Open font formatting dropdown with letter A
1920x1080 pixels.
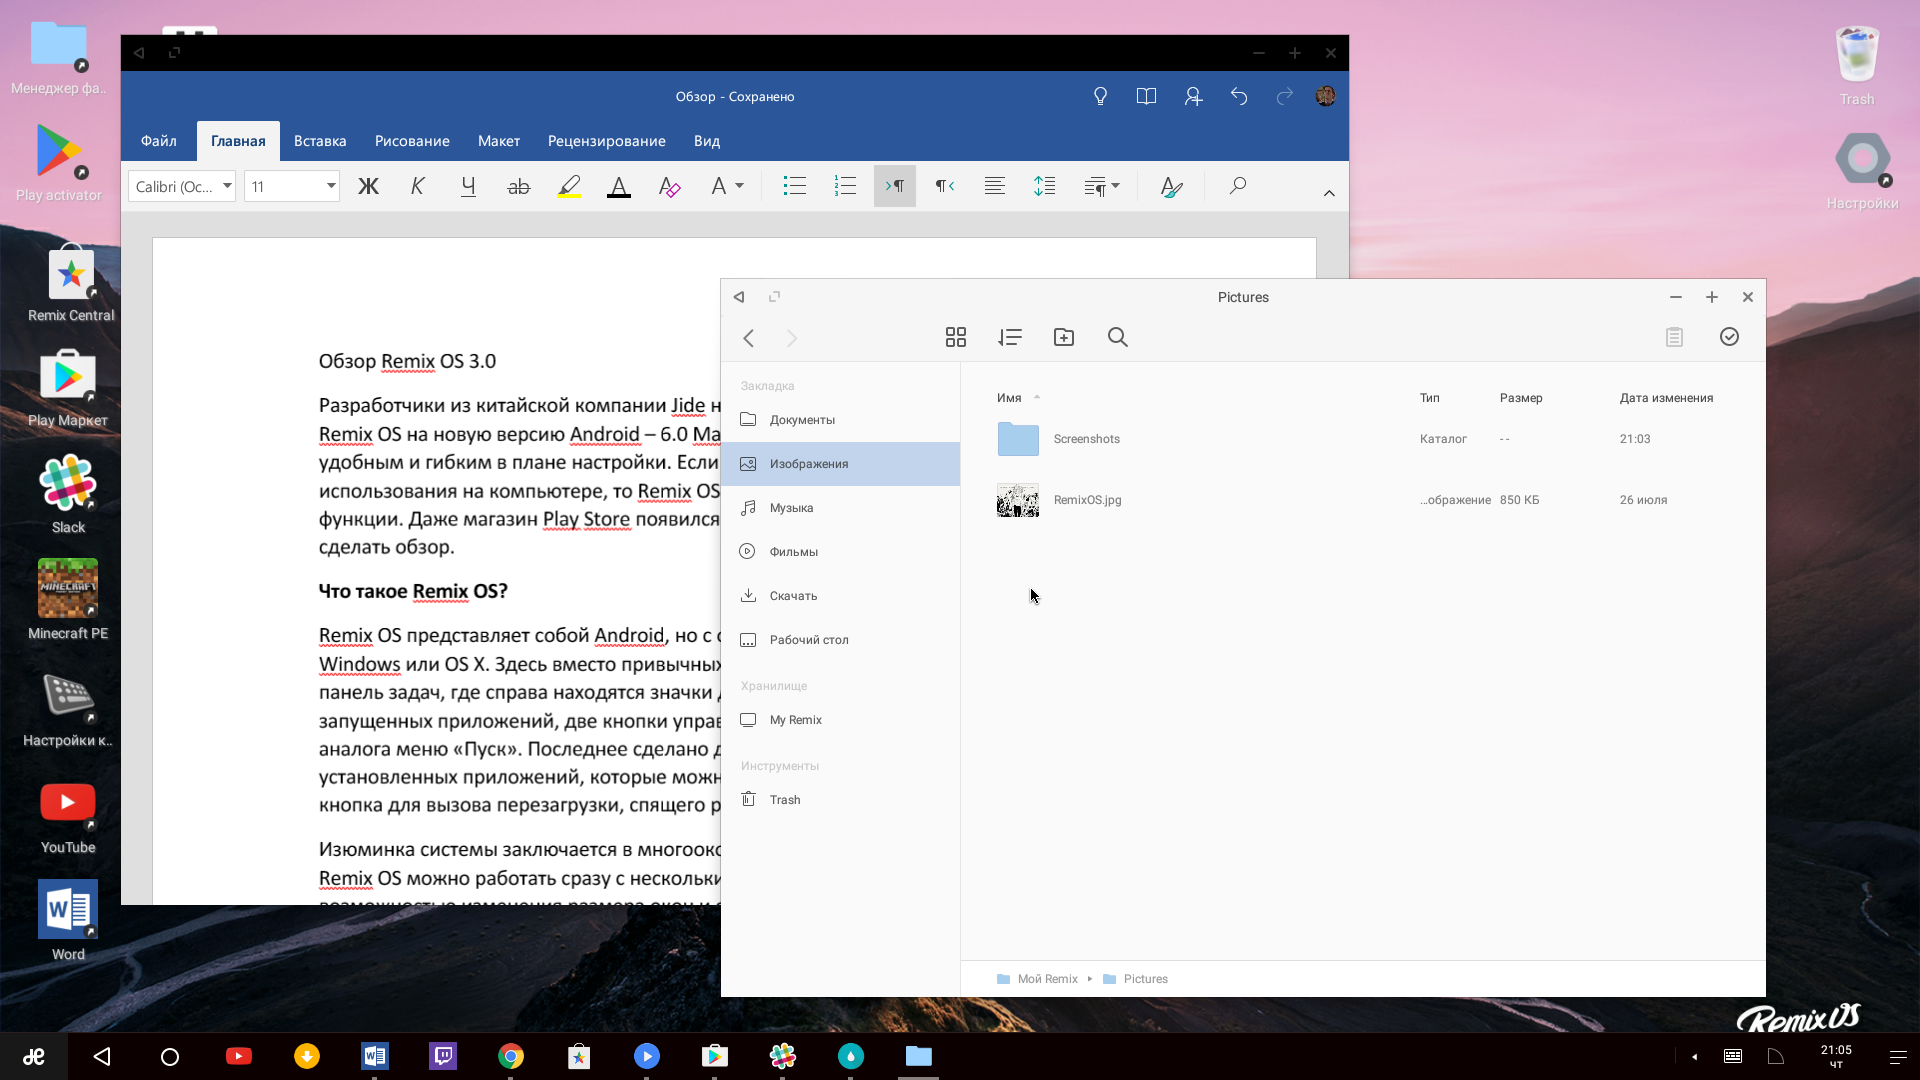point(726,186)
